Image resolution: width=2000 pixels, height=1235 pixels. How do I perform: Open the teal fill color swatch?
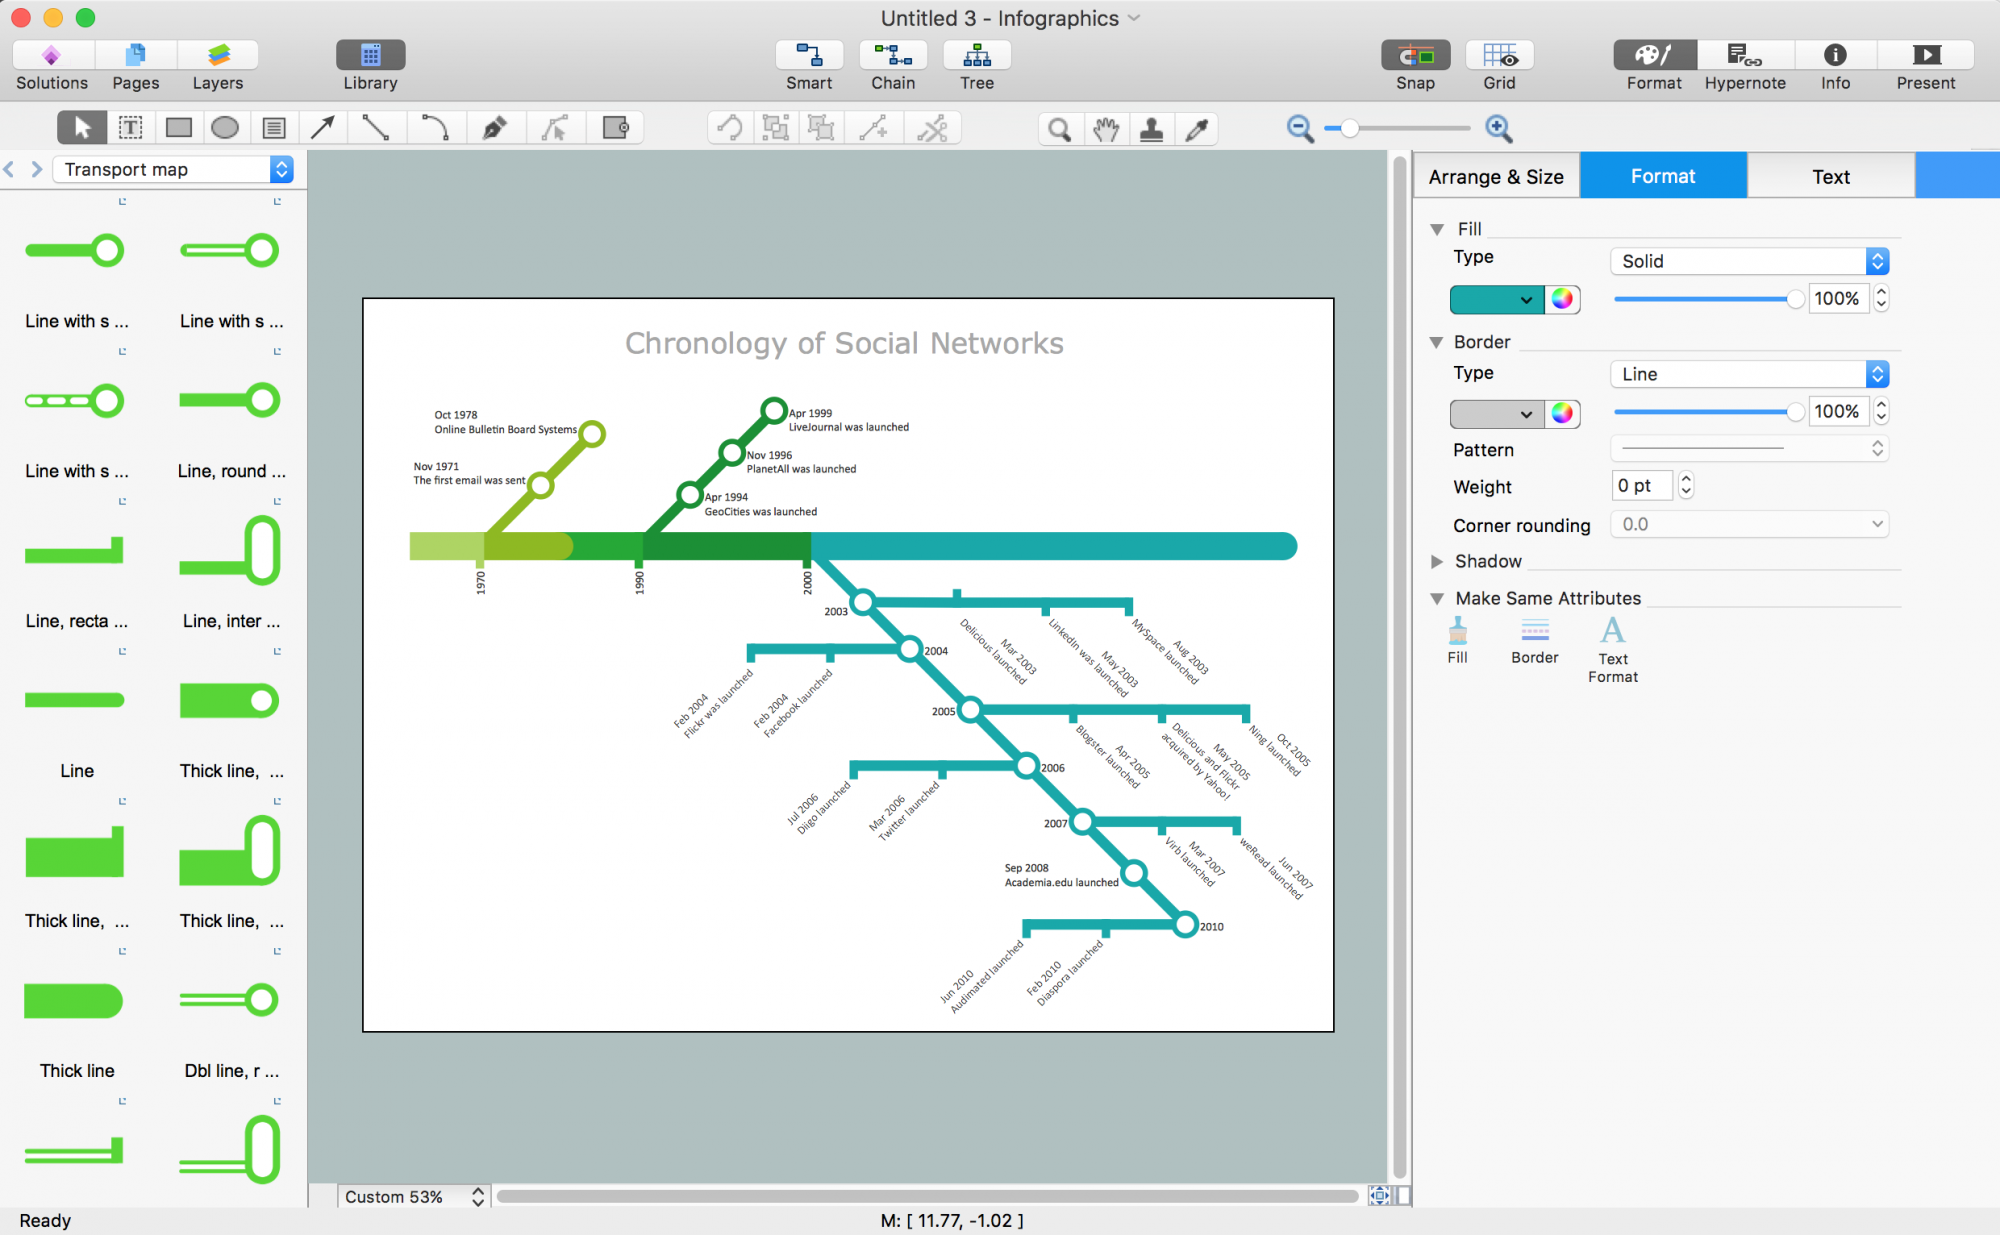[x=1496, y=299]
